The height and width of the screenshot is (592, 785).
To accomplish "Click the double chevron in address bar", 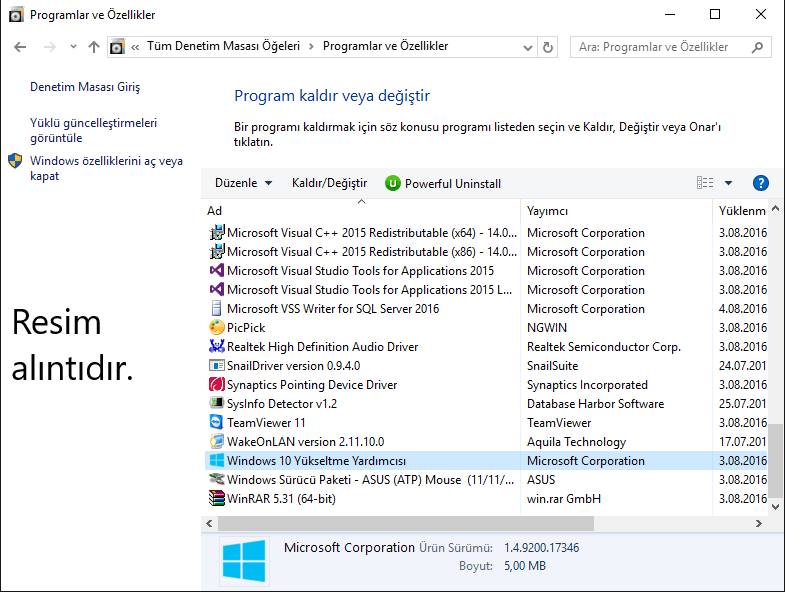I will (135, 47).
